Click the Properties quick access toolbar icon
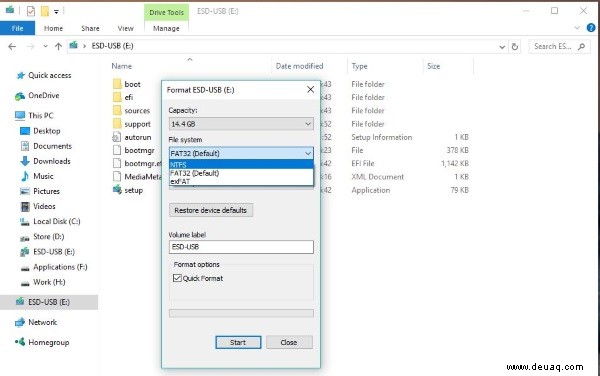 point(31,11)
